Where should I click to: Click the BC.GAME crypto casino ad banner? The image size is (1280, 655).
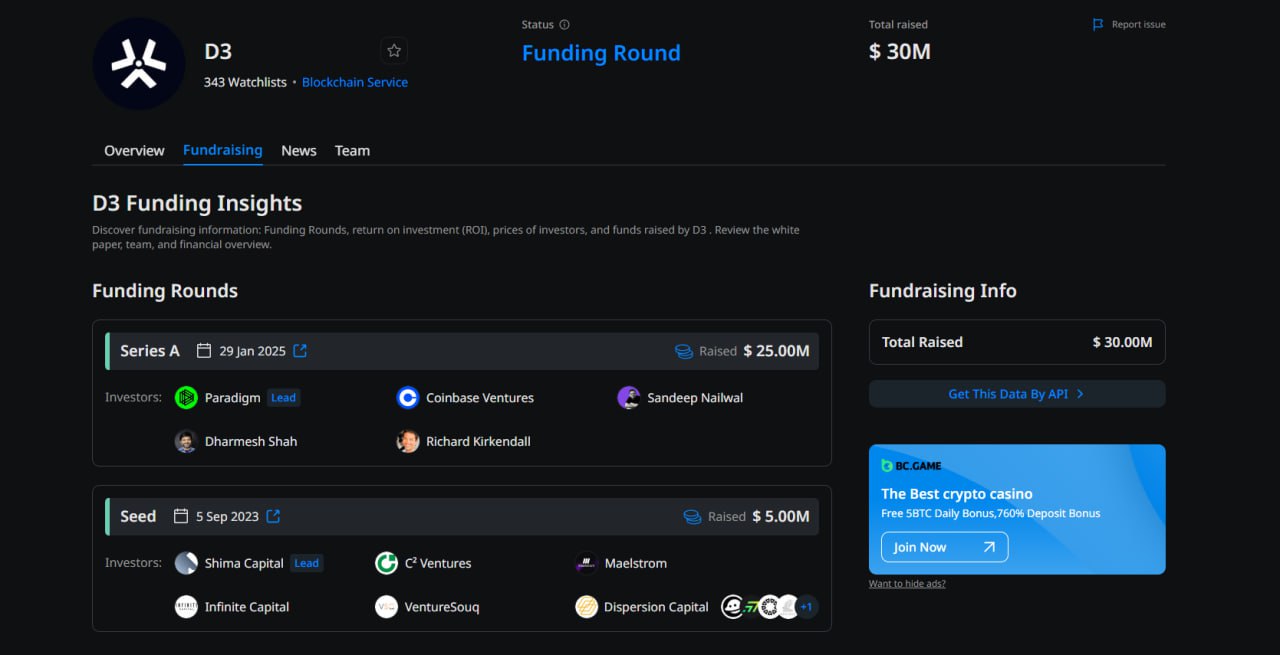pyautogui.click(x=1017, y=509)
